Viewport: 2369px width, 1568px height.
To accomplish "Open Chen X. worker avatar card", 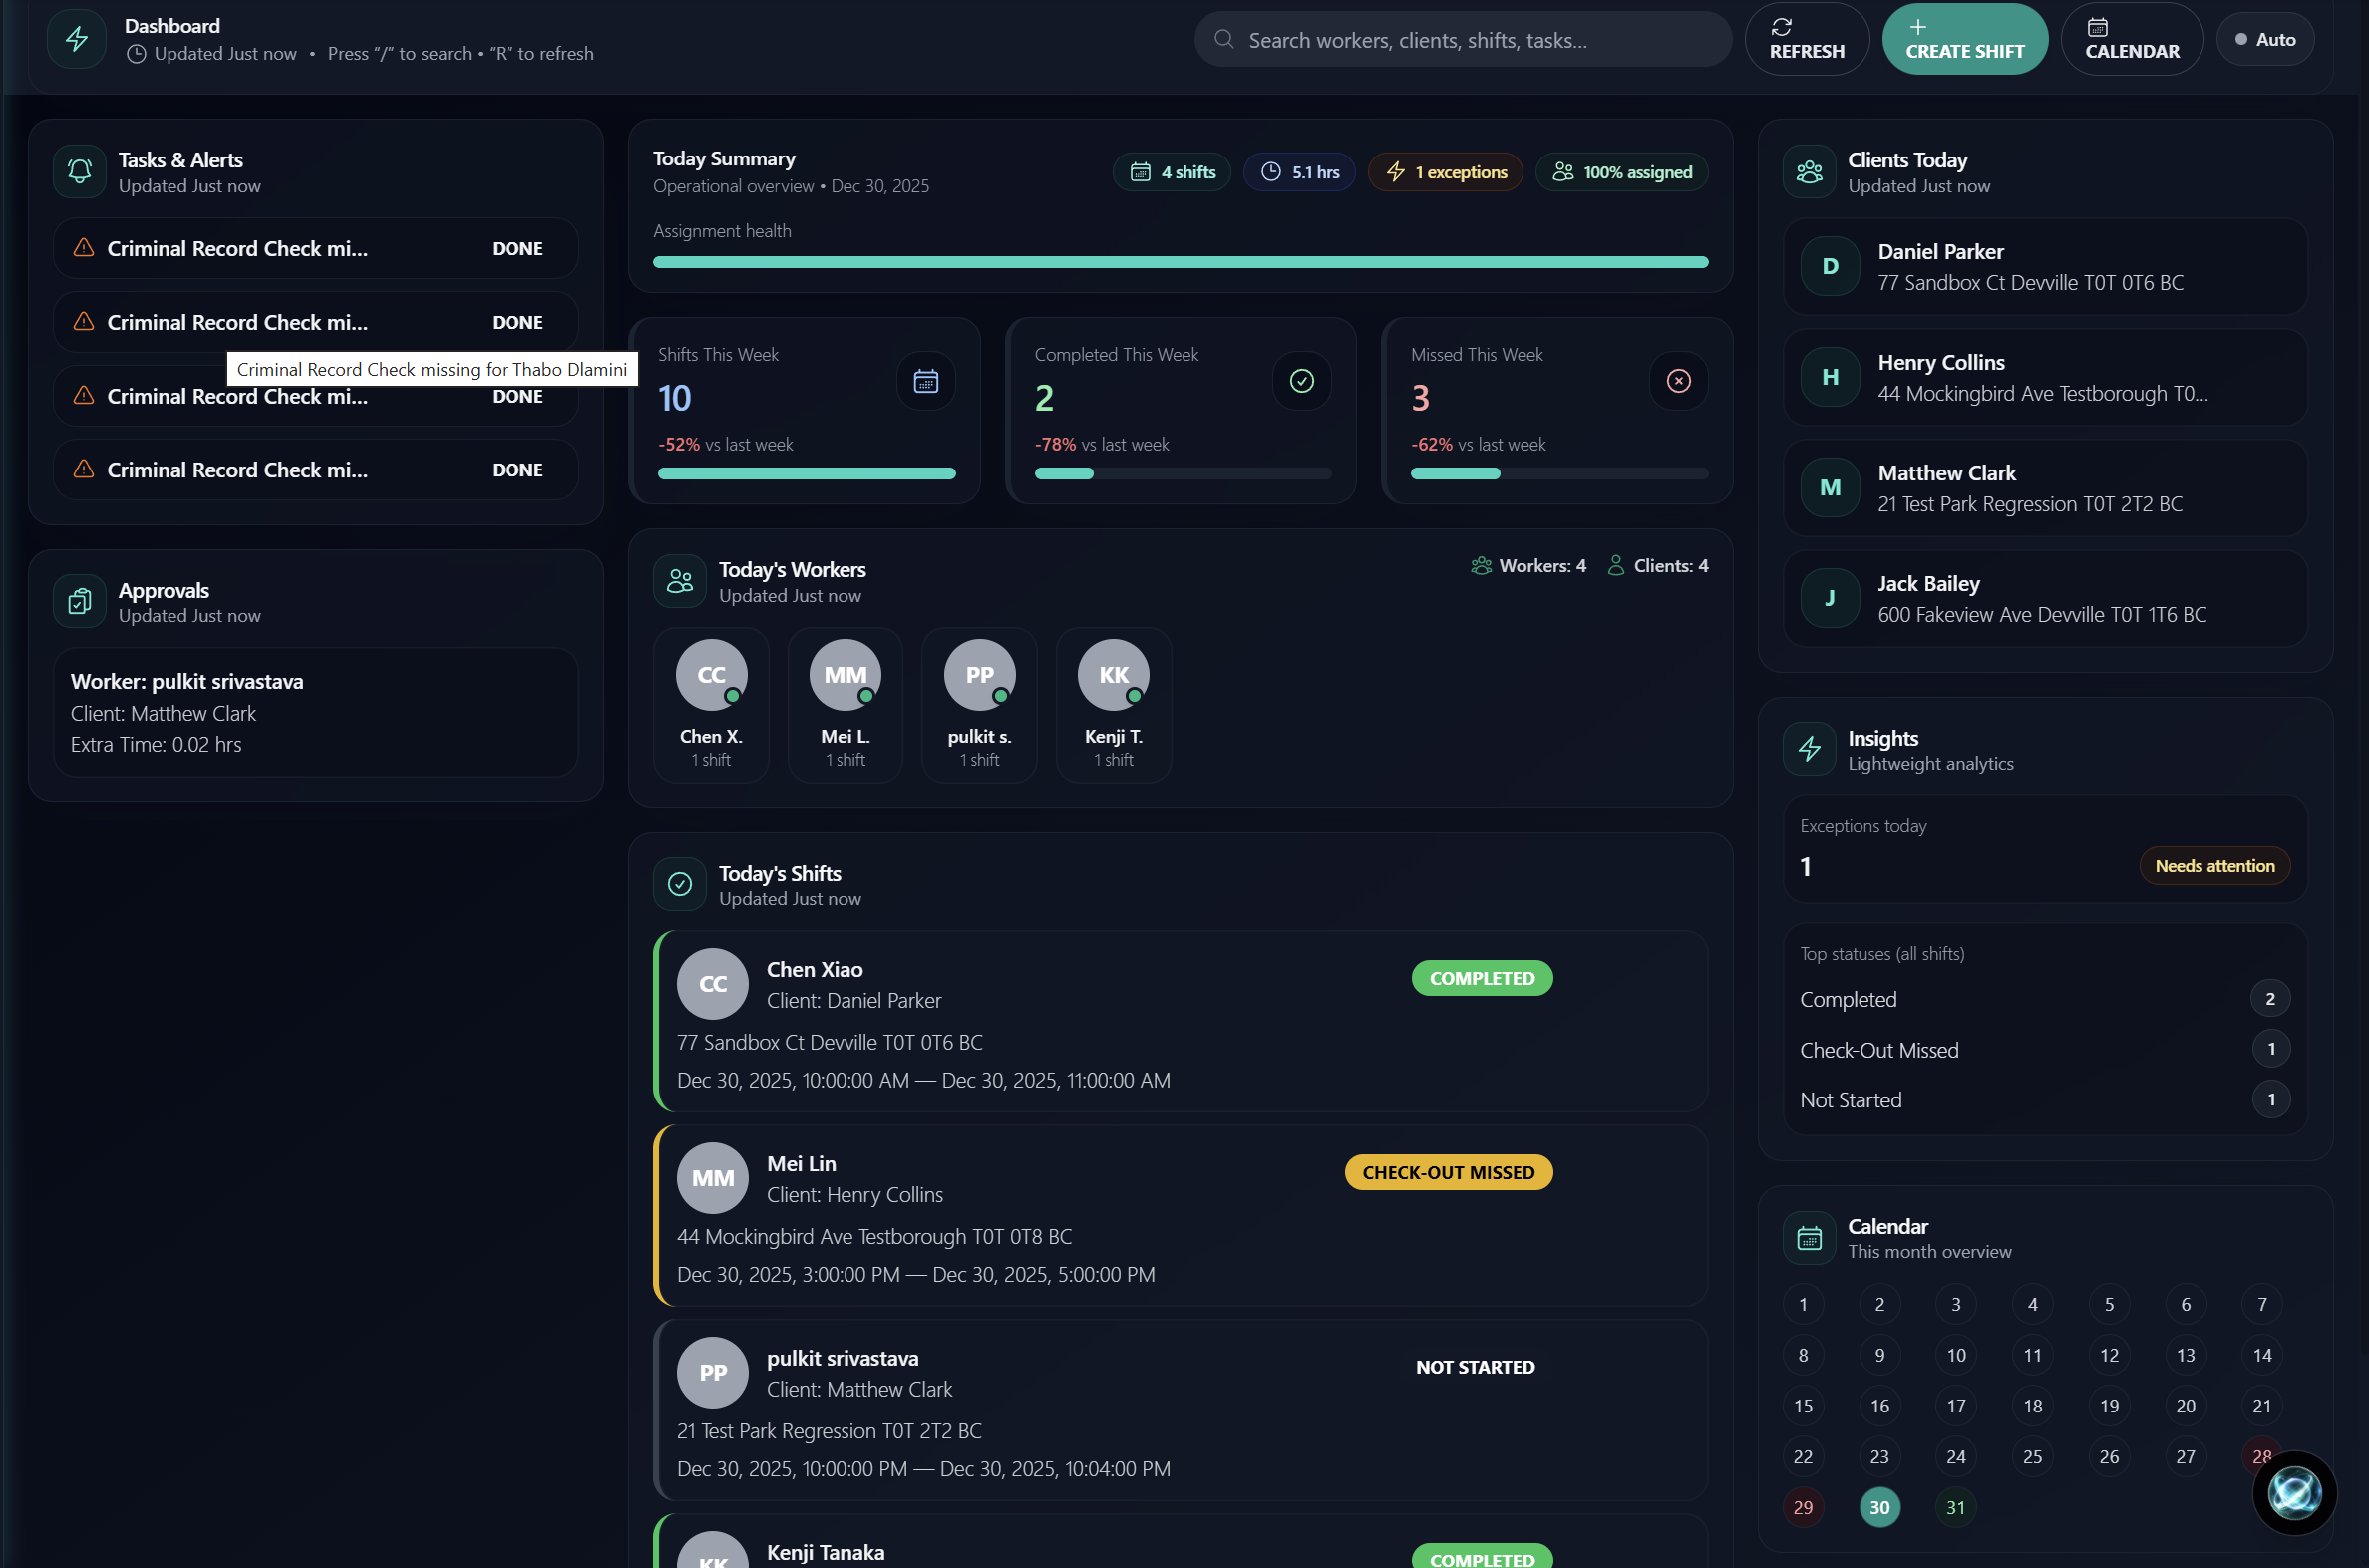I will coord(711,705).
